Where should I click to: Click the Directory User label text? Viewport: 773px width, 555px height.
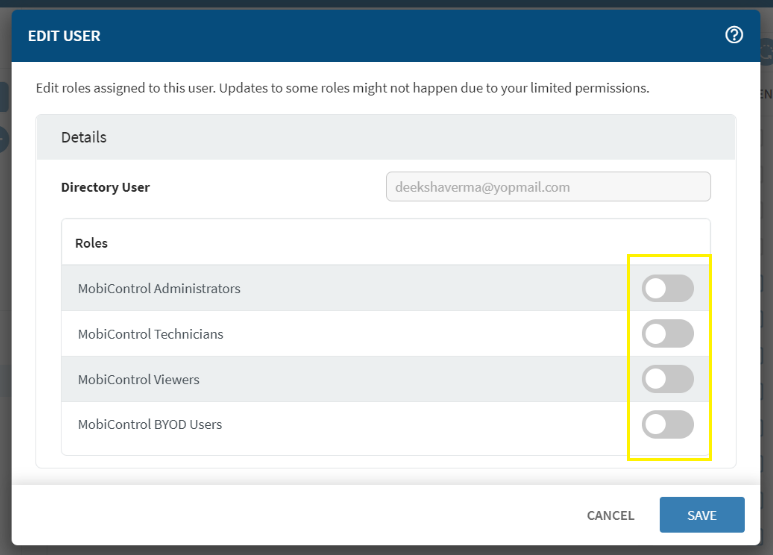click(x=105, y=187)
